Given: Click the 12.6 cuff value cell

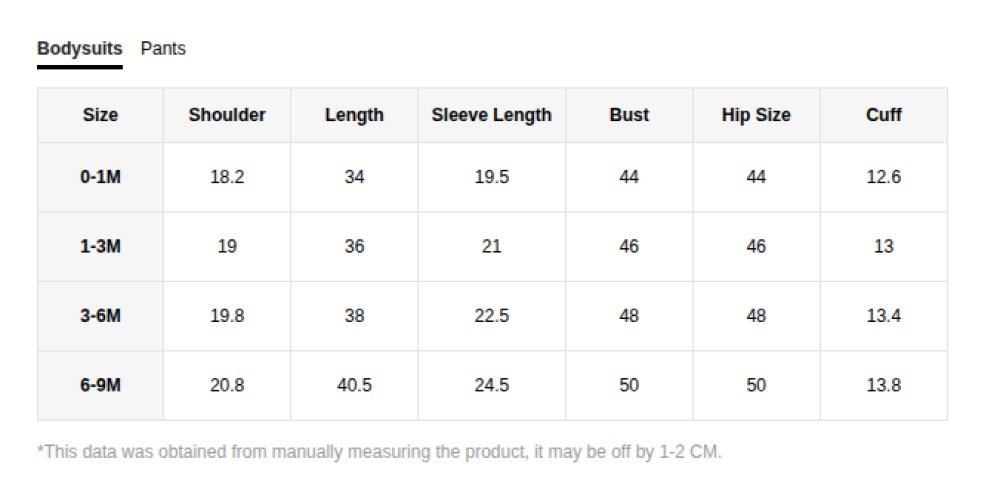Looking at the screenshot, I should coord(884,177).
